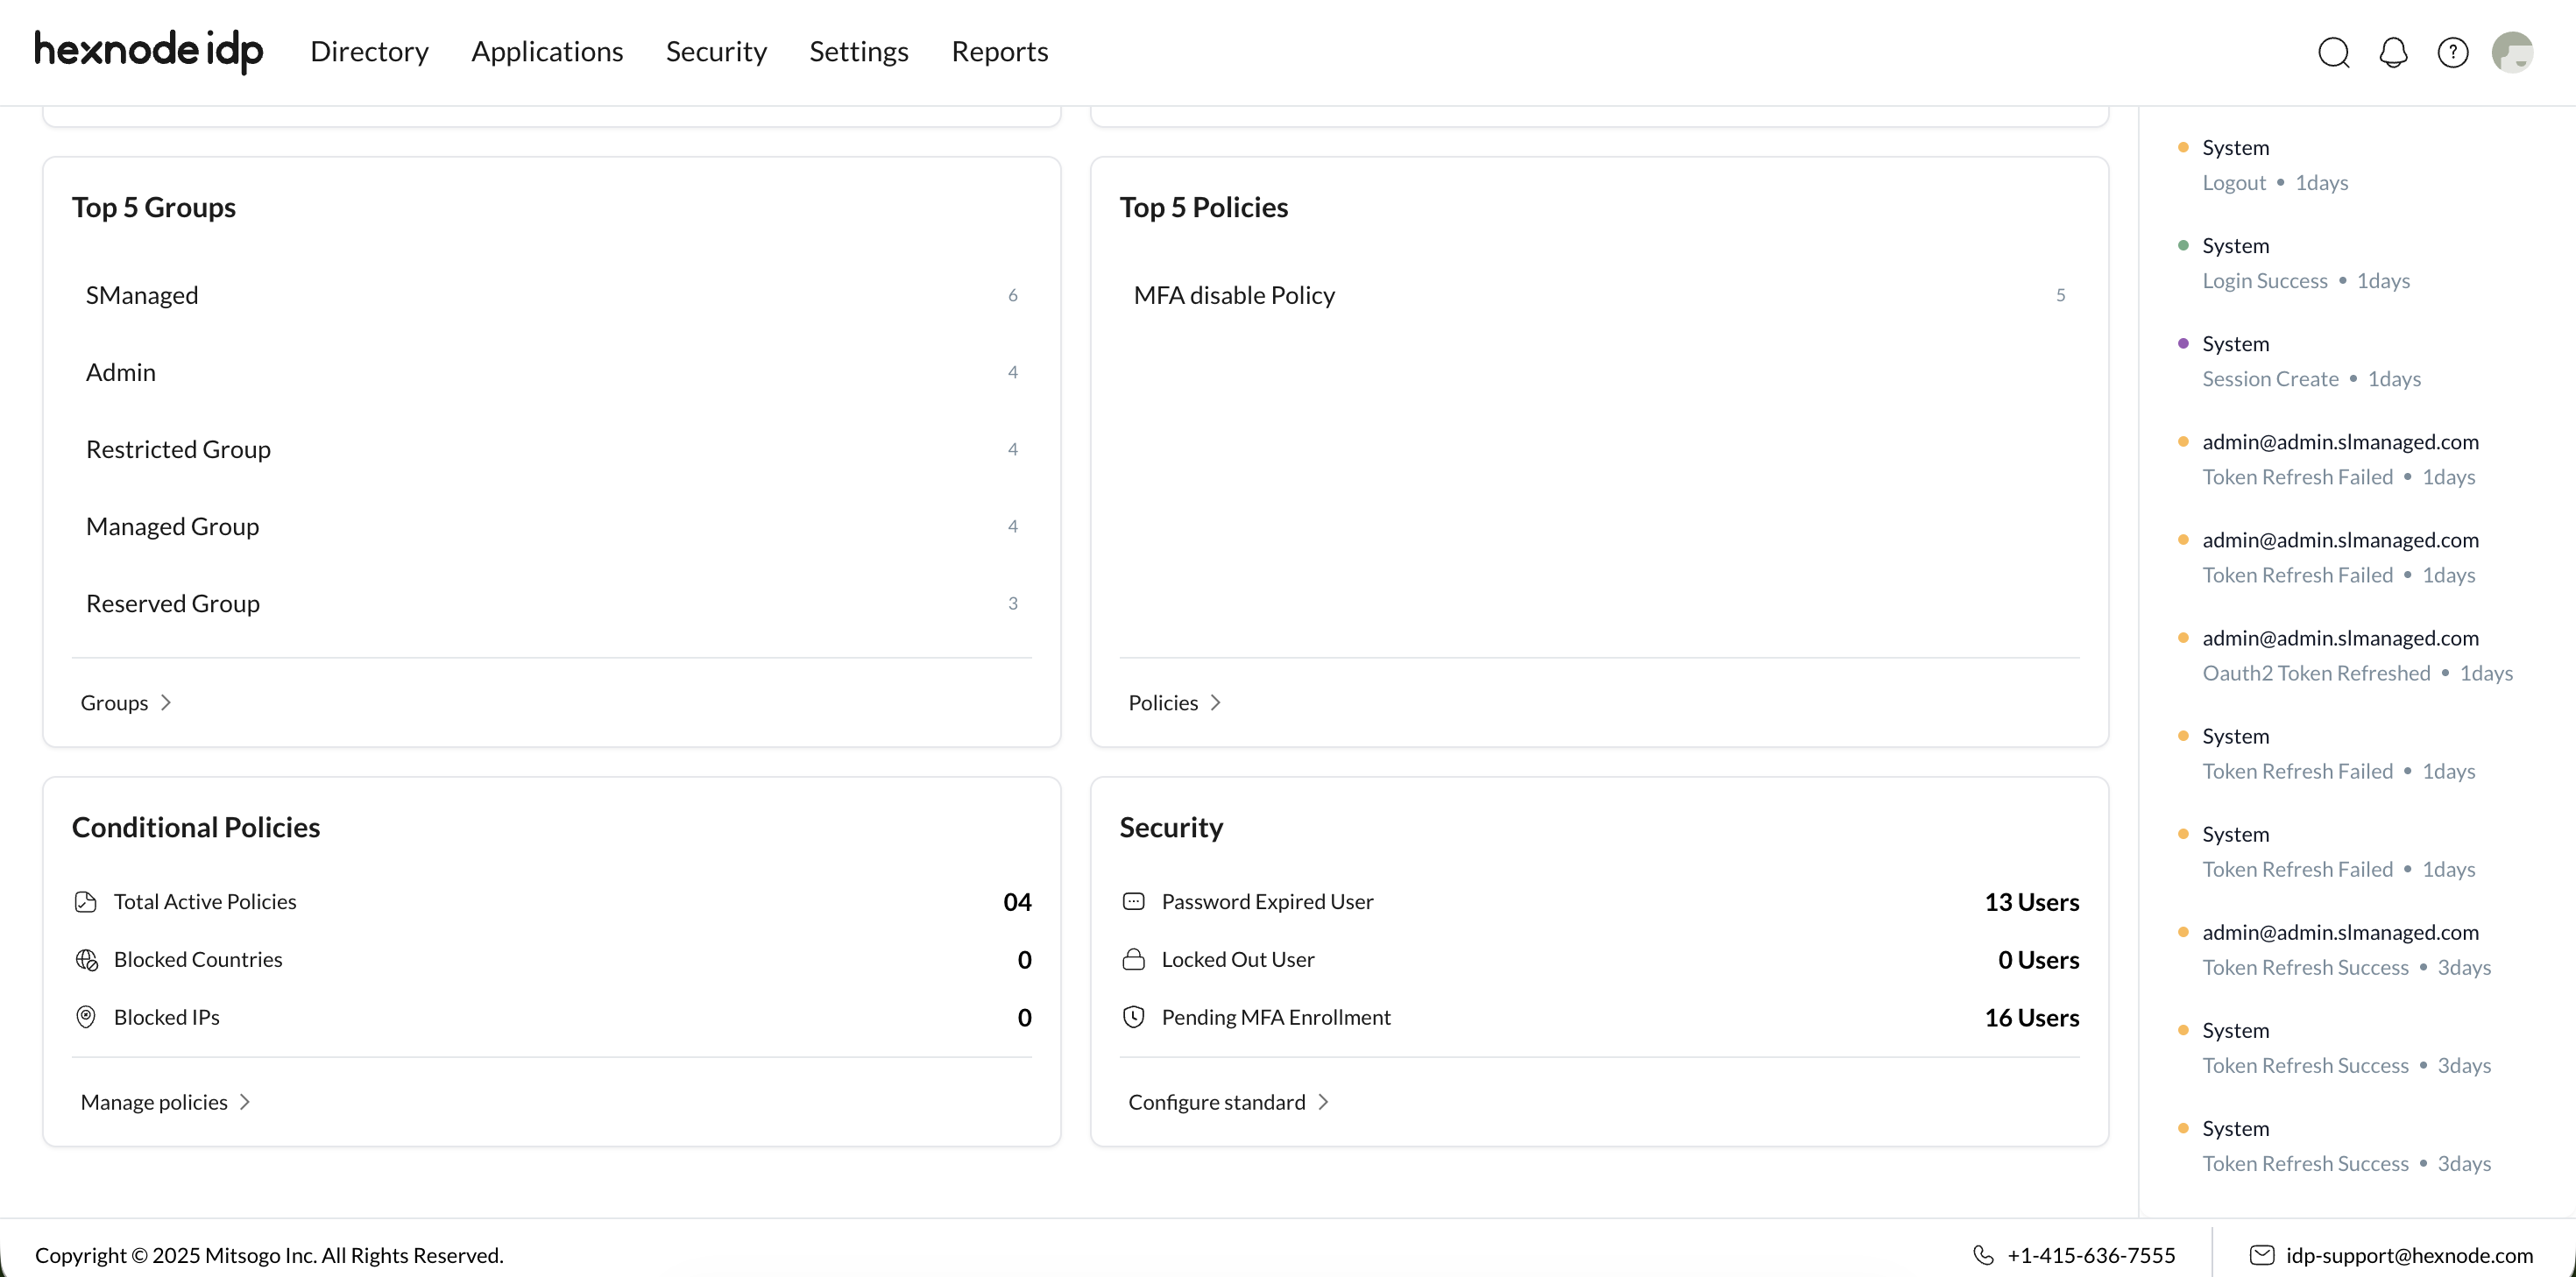The image size is (2576, 1277).
Task: Select the Restricted Group row
Action: click(551, 449)
